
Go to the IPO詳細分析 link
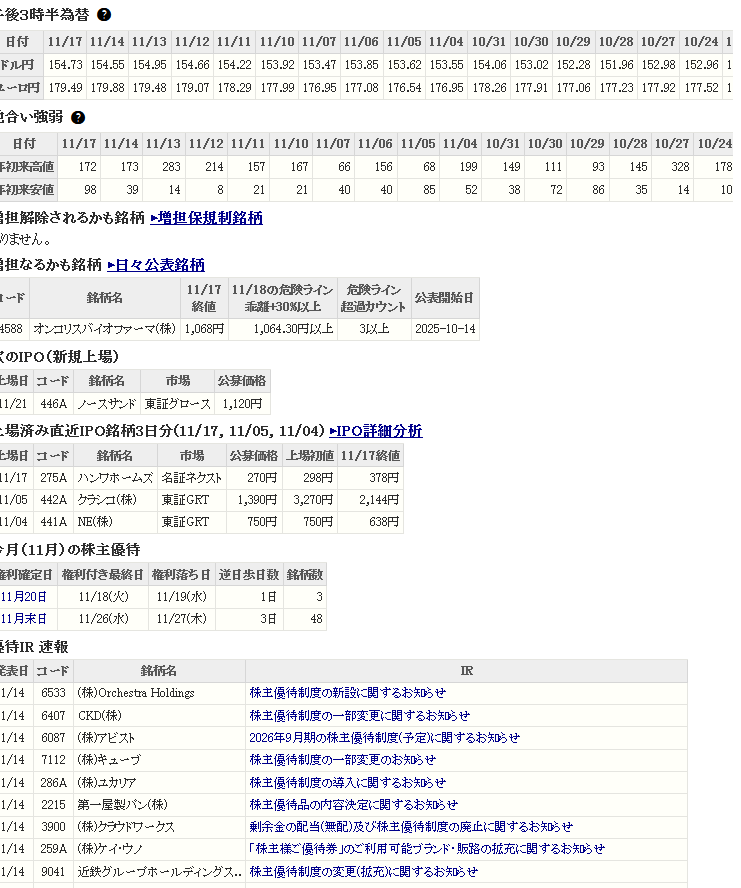click(376, 431)
